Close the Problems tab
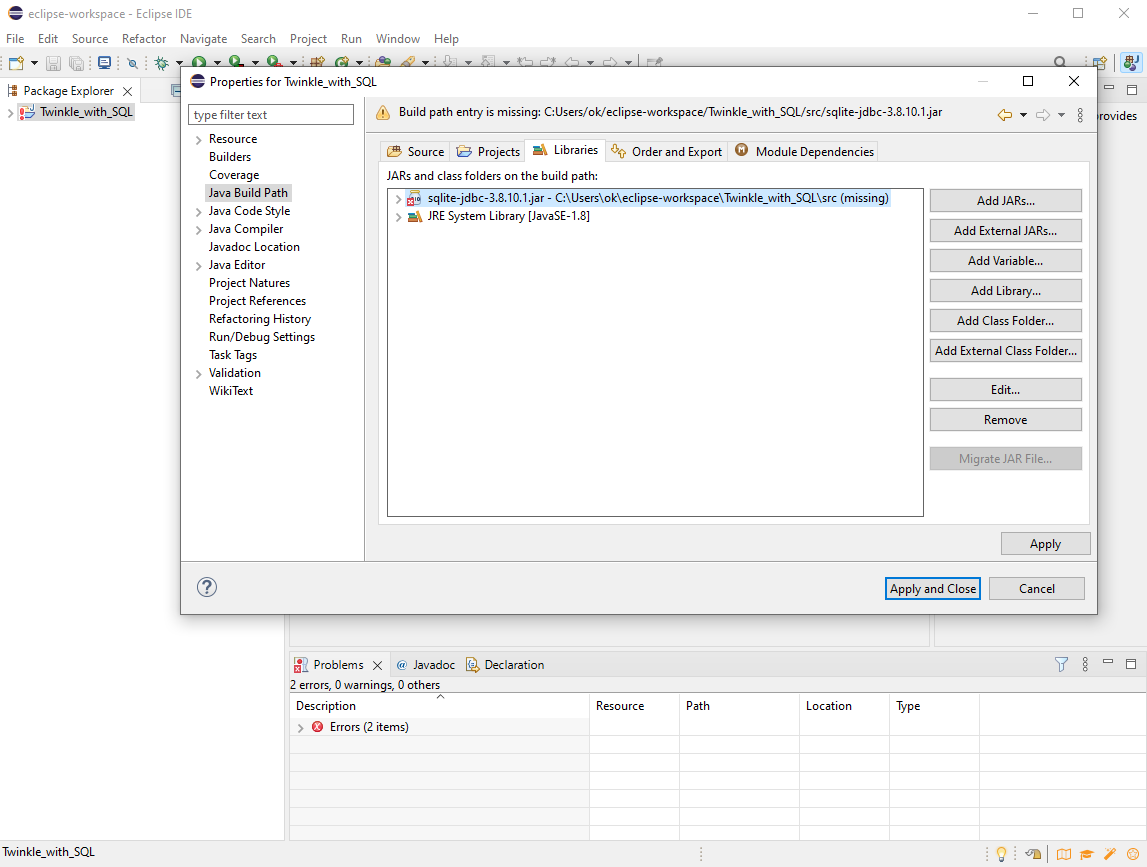This screenshot has width=1147, height=867. 377,665
